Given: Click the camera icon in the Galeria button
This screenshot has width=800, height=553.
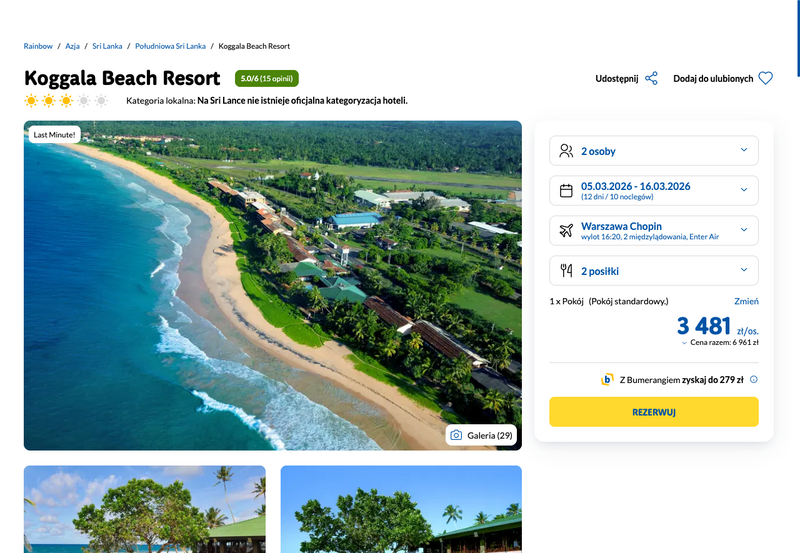Looking at the screenshot, I should coord(456,435).
